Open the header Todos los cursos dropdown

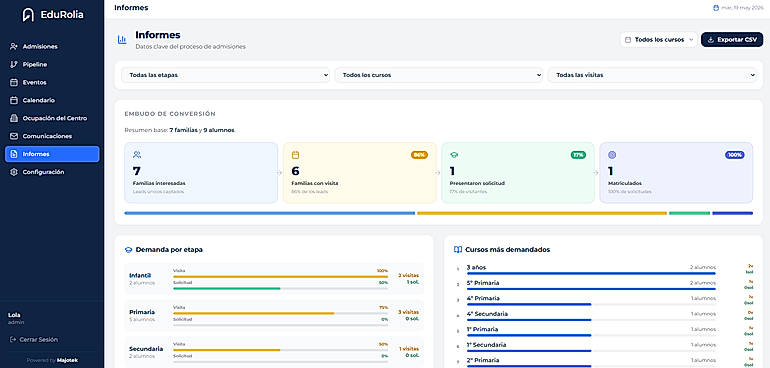[659, 39]
